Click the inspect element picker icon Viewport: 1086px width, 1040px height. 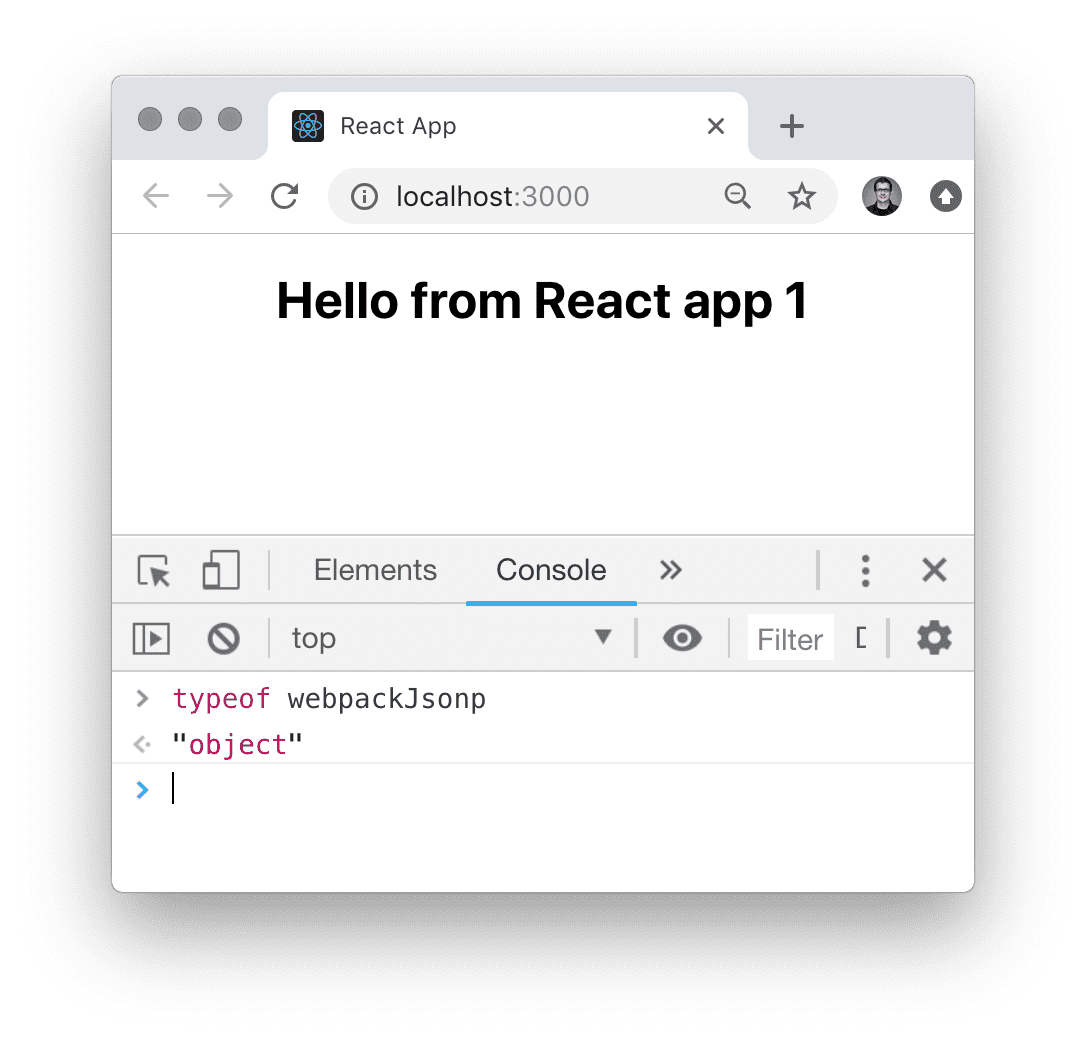(154, 570)
